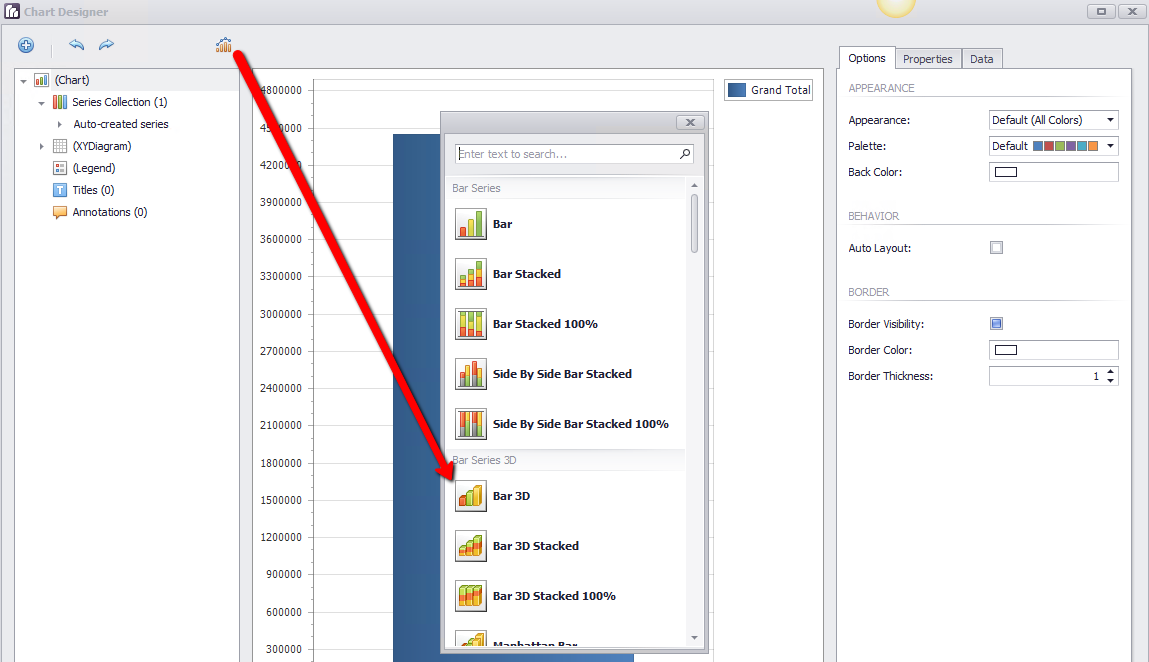Select the Bar 3D series icon

tap(470, 496)
